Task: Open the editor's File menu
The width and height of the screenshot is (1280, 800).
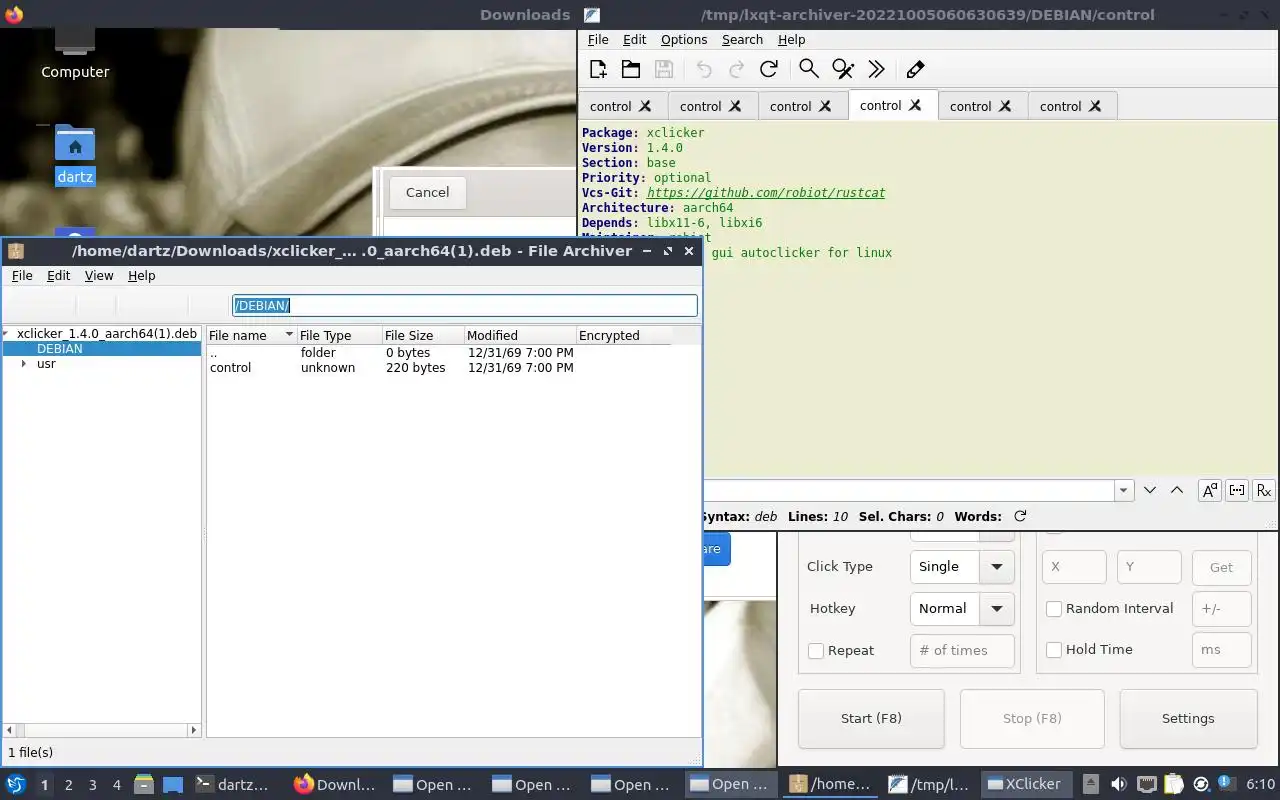Action: coord(598,39)
